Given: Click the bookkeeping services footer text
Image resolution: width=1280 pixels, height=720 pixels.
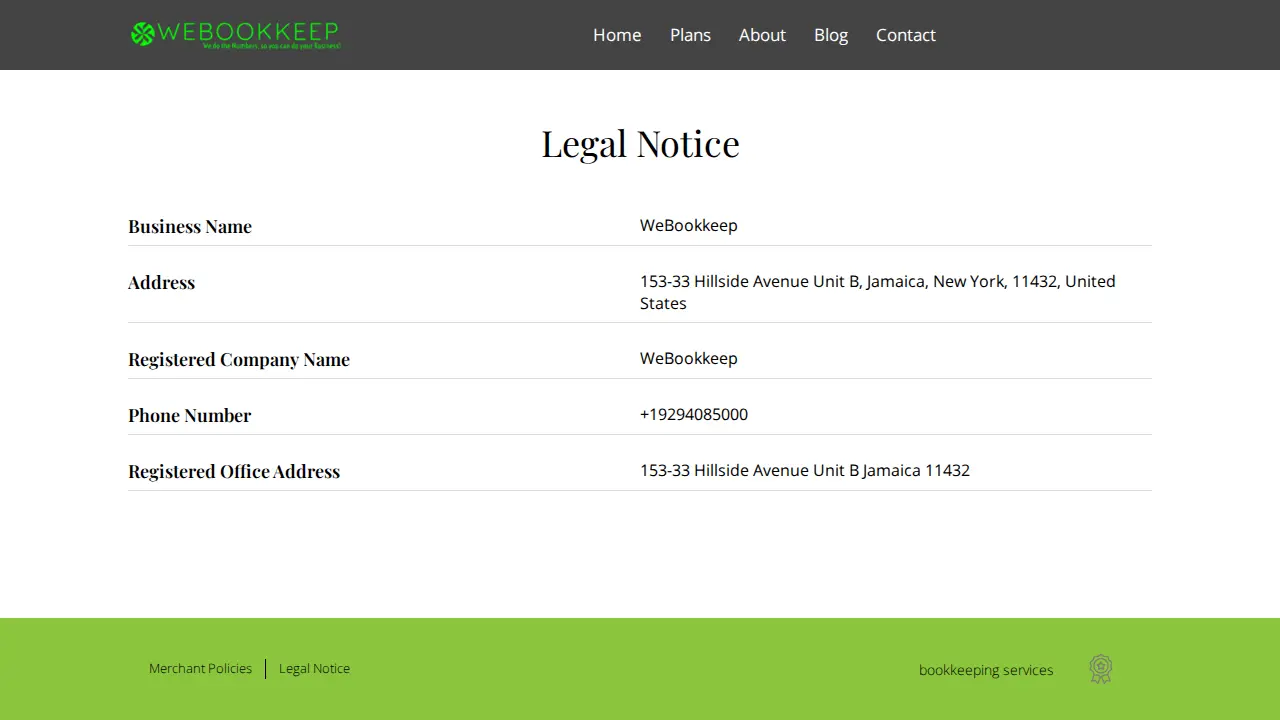Looking at the screenshot, I should click(x=986, y=670).
